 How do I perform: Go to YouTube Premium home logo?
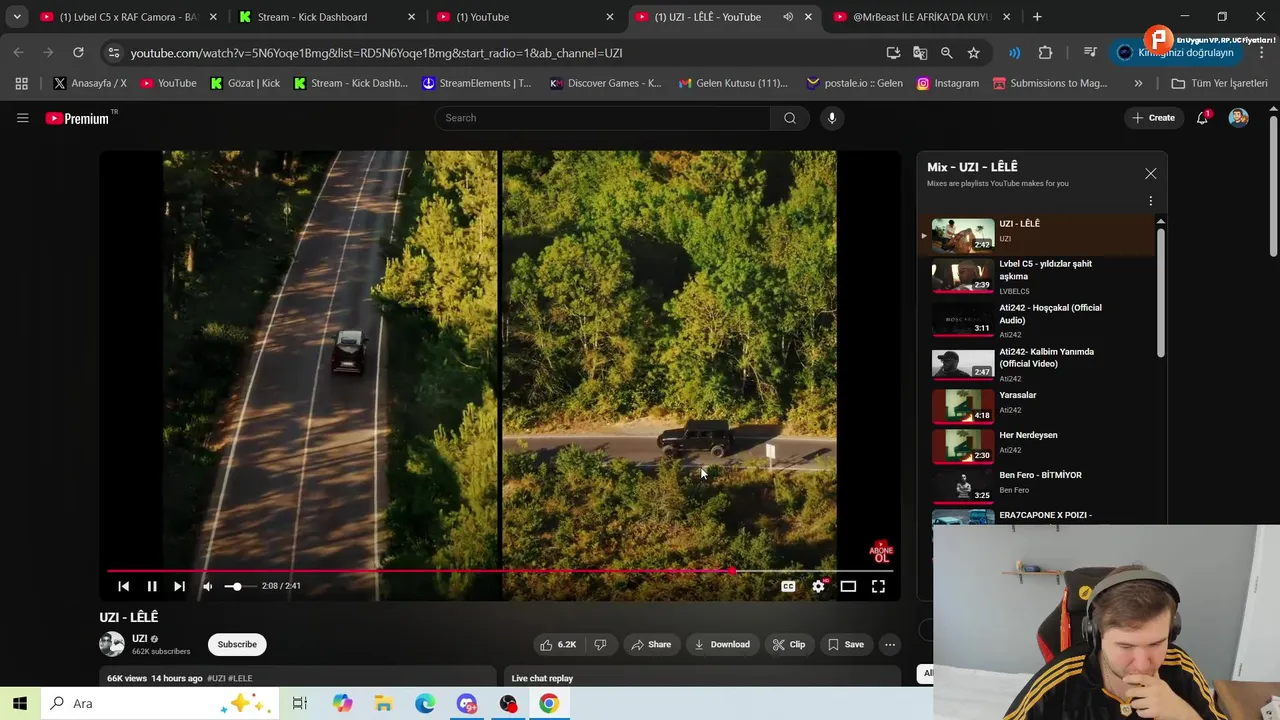pyautogui.click(x=77, y=118)
